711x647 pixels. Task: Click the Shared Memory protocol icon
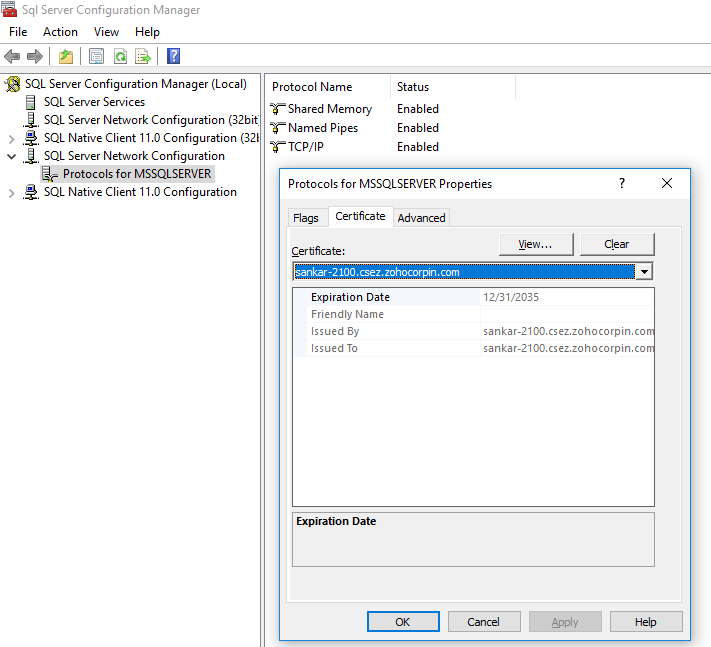pyautogui.click(x=278, y=109)
